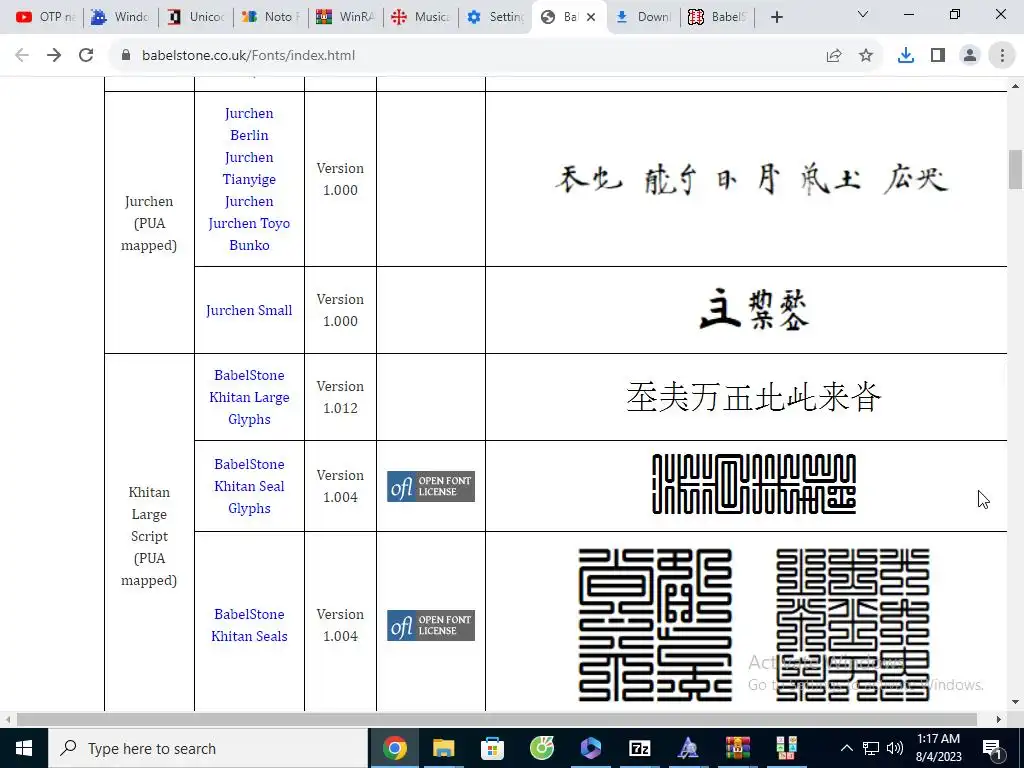Viewport: 1024px width, 768px height.
Task: Click the Khitan Large Glyphs sample image
Action: tap(754, 397)
